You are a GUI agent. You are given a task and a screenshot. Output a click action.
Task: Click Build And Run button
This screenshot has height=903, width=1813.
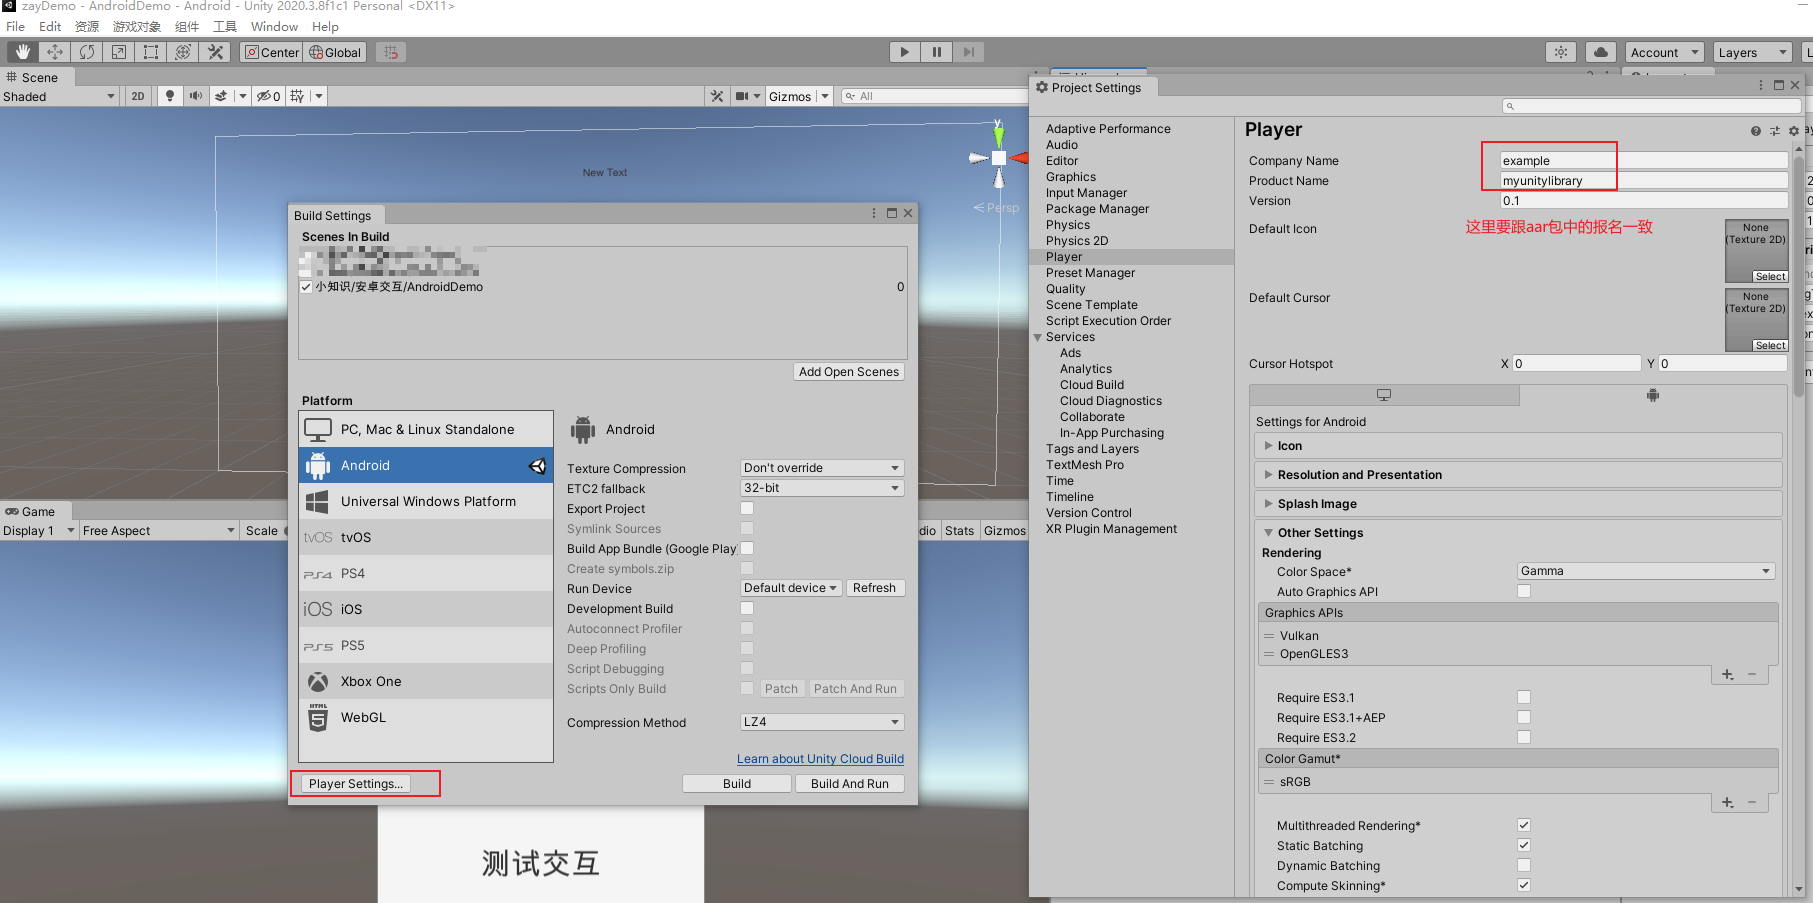[x=850, y=784]
